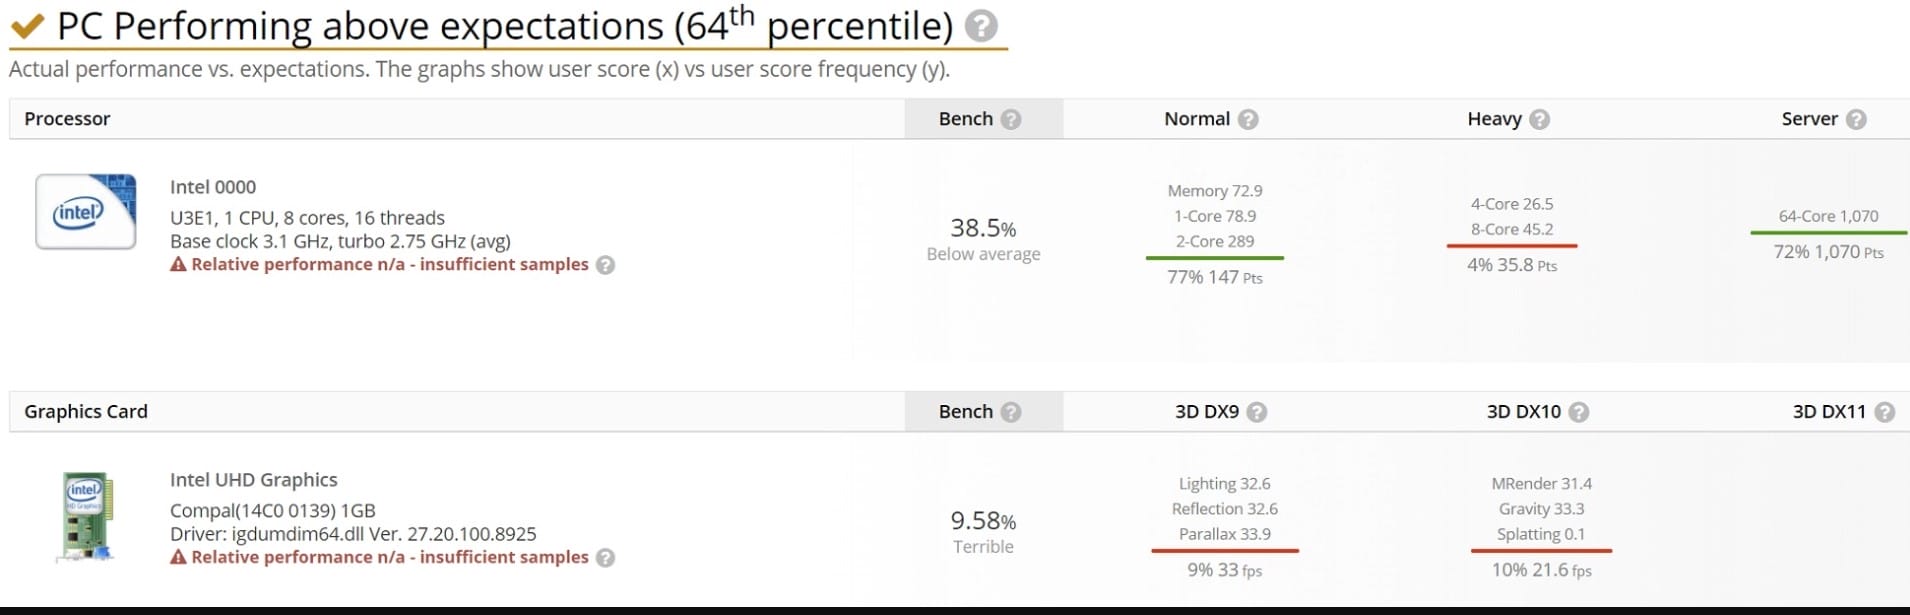Click help icon after graphics insufficient samples warning
This screenshot has width=1910, height=615.
(605, 558)
